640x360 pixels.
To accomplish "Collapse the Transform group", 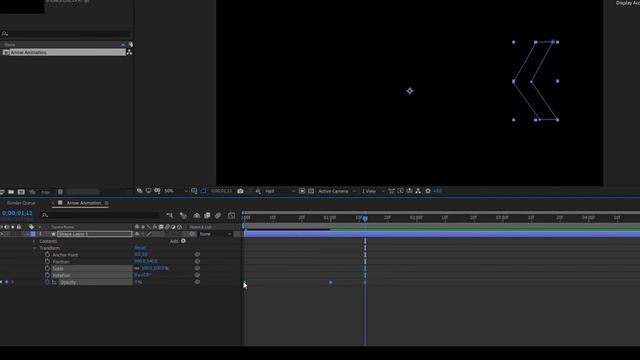I will (x=34, y=248).
